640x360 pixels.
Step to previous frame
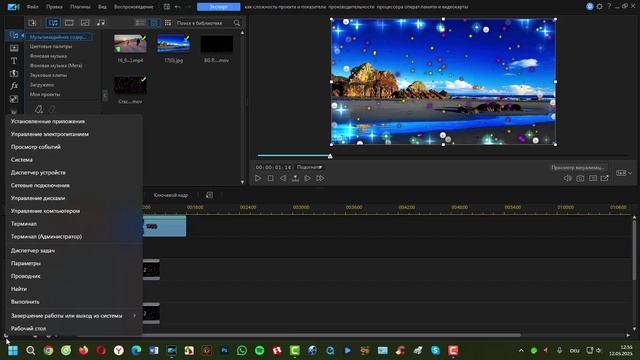coord(282,178)
